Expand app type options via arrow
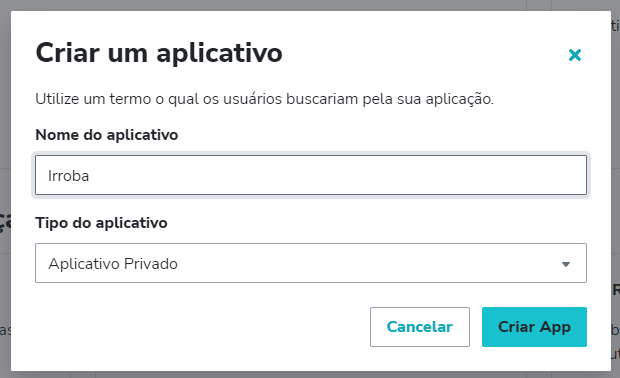Screen dimensions: 620x378 (x=566, y=264)
